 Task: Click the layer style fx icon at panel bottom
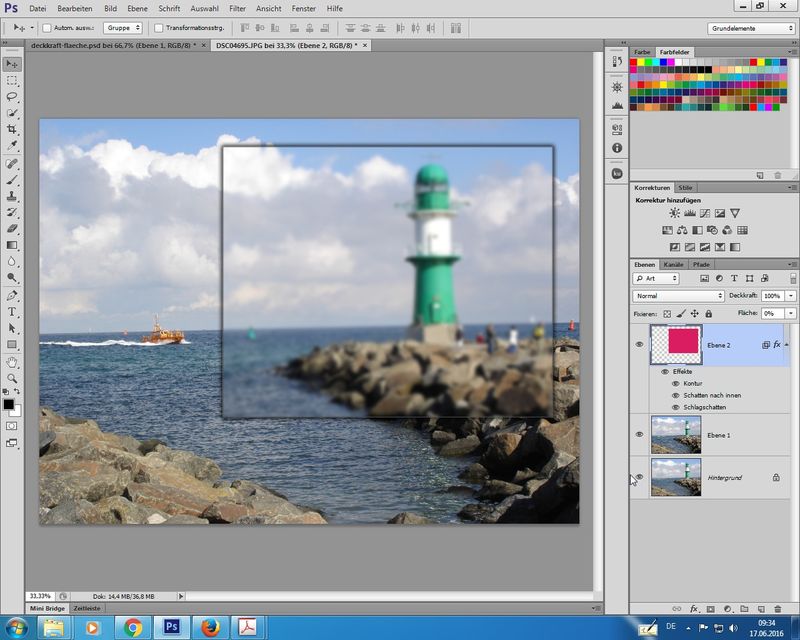[x=694, y=609]
